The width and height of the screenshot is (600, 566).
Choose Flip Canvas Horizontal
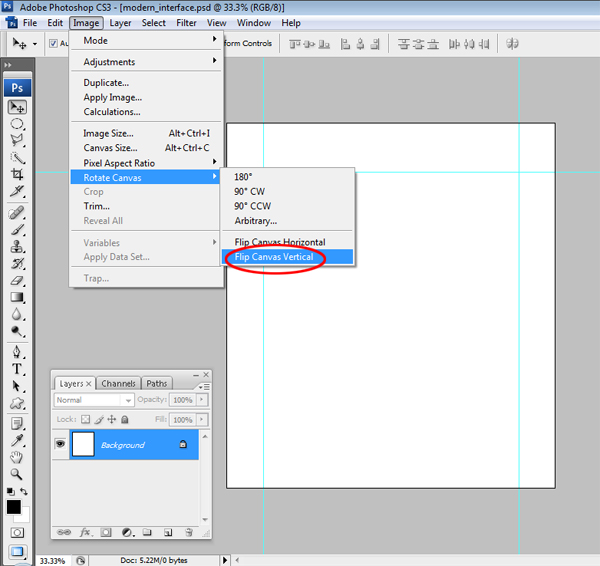[x=287, y=242]
